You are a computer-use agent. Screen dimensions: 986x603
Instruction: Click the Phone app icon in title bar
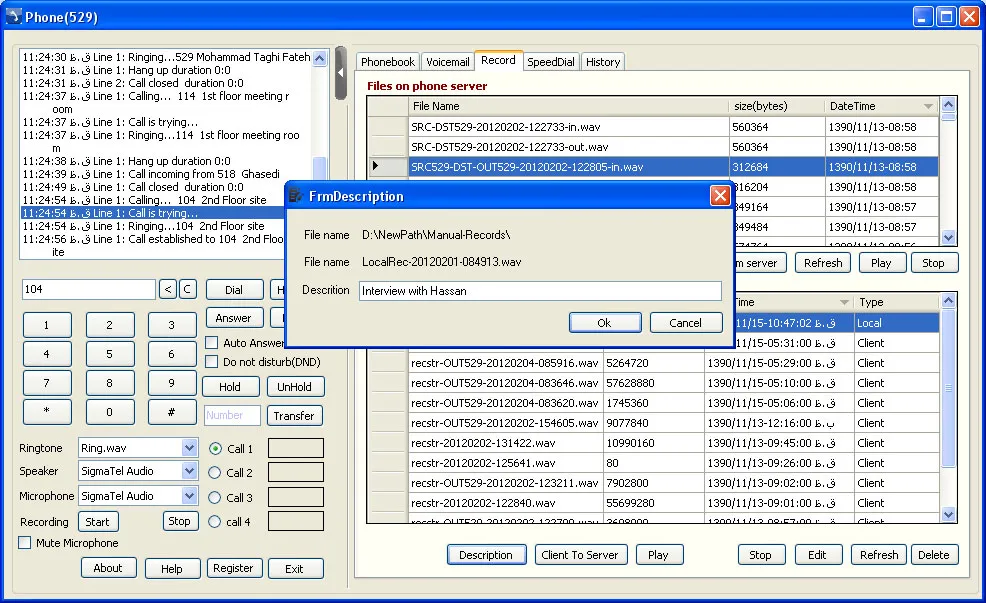click(13, 16)
